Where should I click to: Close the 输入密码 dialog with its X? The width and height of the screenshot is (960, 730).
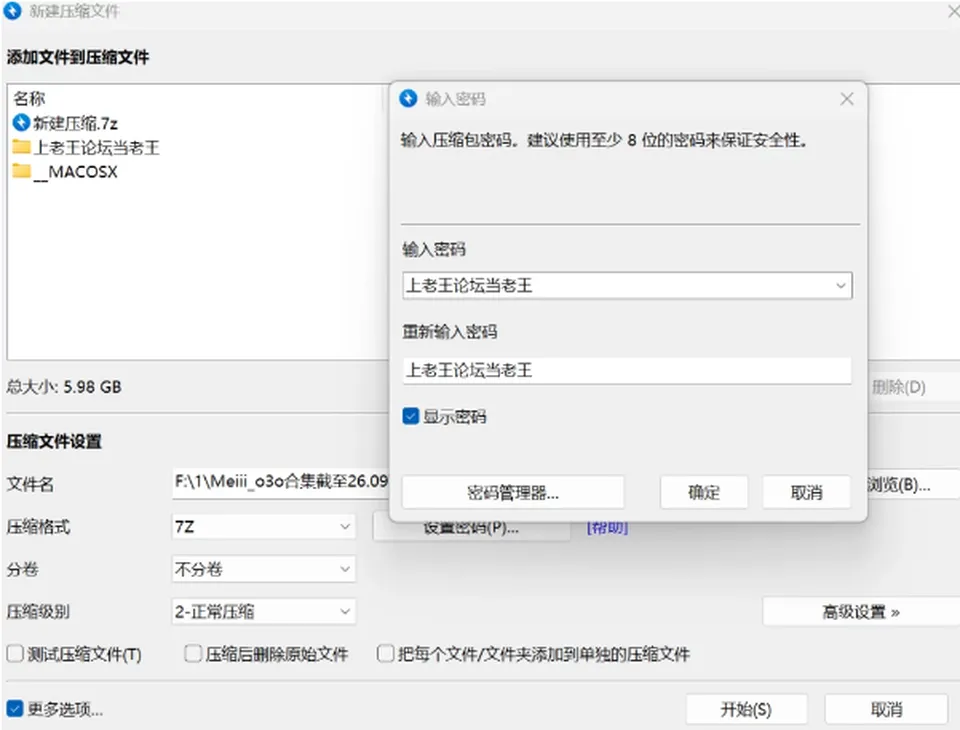[x=847, y=99]
